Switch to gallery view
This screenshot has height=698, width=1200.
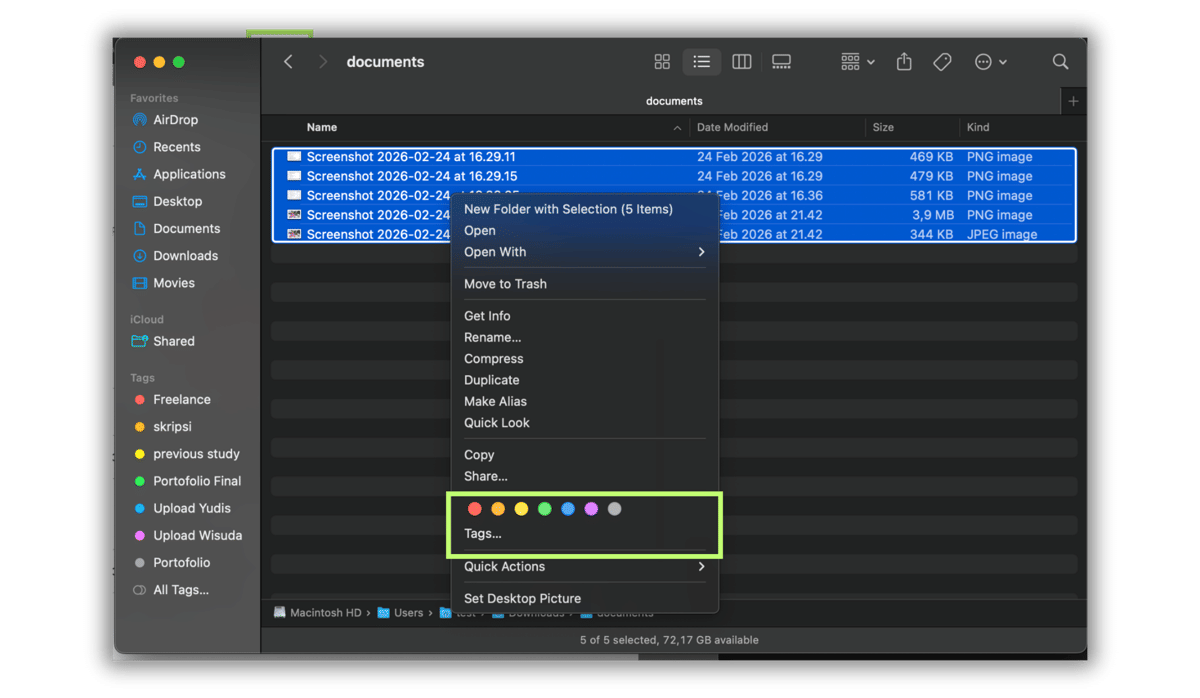pos(781,61)
